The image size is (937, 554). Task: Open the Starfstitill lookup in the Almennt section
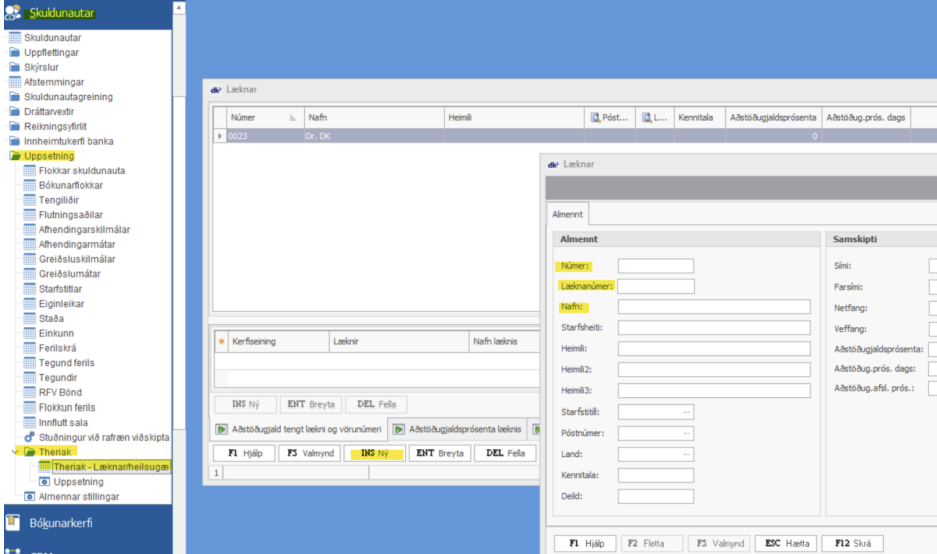point(686,411)
